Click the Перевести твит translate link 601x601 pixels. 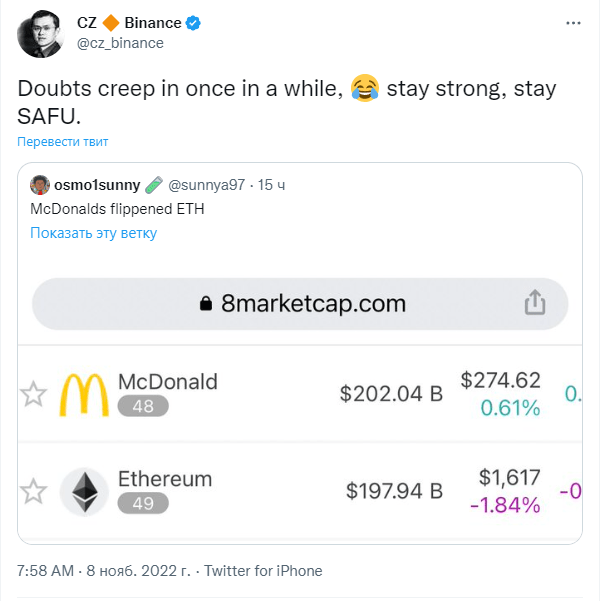coord(63,141)
